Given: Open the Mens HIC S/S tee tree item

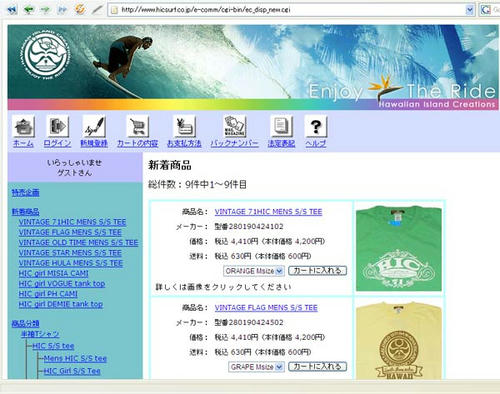Looking at the screenshot, I should 75,359.
